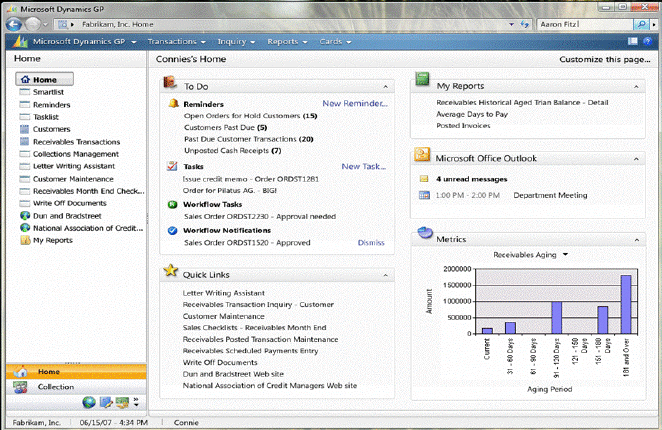Collapse the My Reports section
Screen dimensions: 662x430
(636, 87)
